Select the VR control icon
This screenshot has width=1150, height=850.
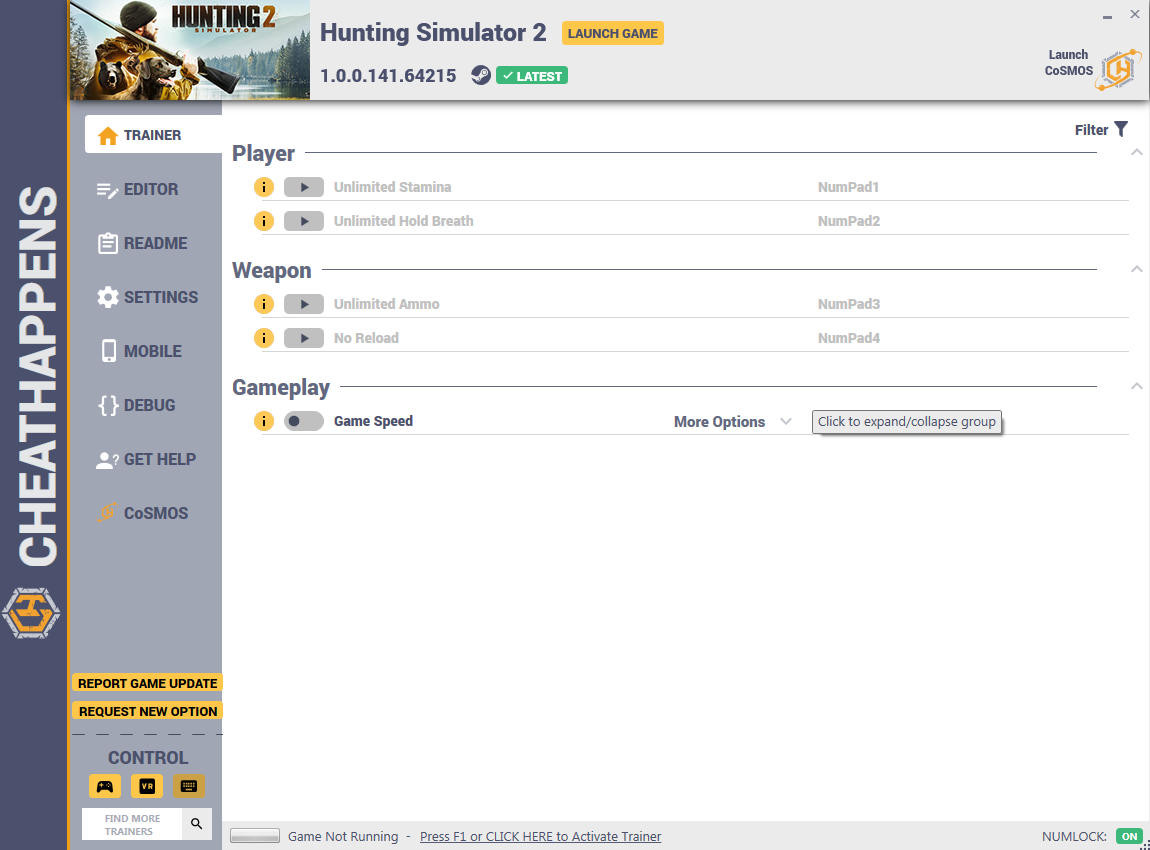point(147,786)
